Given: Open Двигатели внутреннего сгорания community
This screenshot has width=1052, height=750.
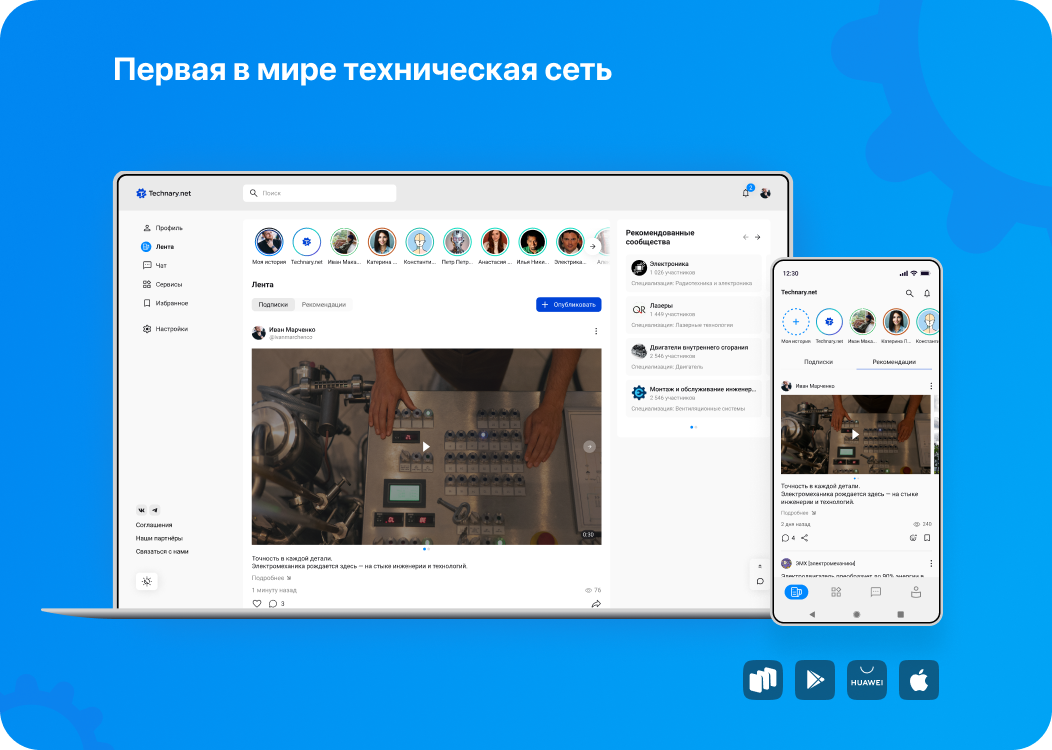Looking at the screenshot, I should coord(694,356).
